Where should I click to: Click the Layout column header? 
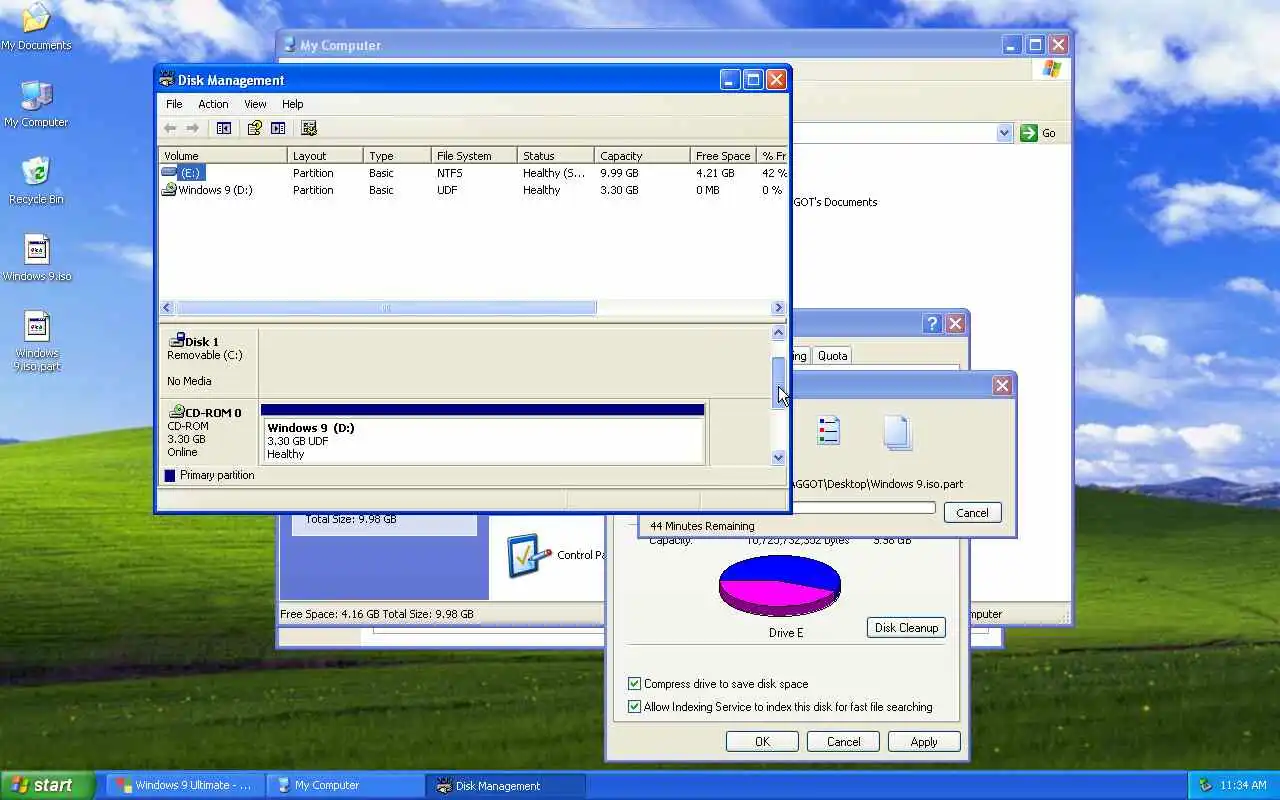tap(325, 156)
